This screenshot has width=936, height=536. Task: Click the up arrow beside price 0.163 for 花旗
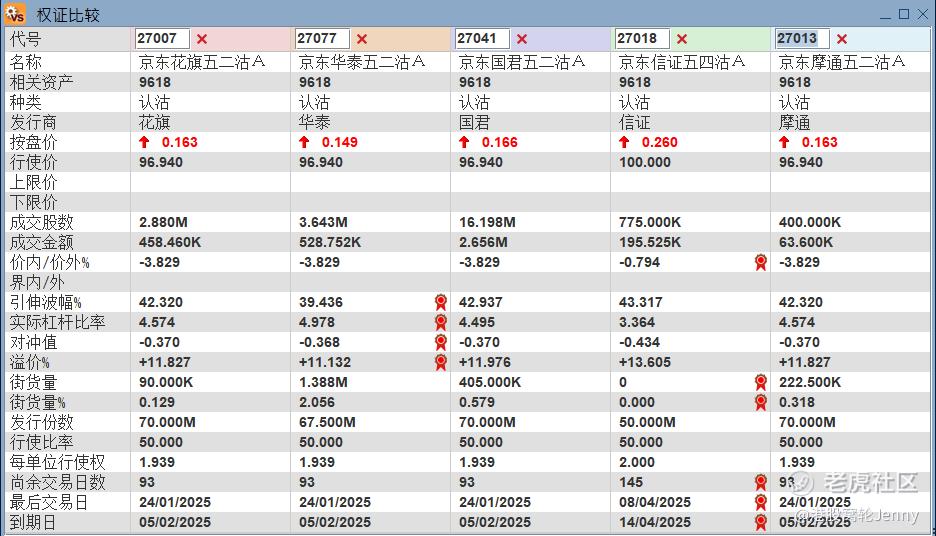pyautogui.click(x=144, y=142)
